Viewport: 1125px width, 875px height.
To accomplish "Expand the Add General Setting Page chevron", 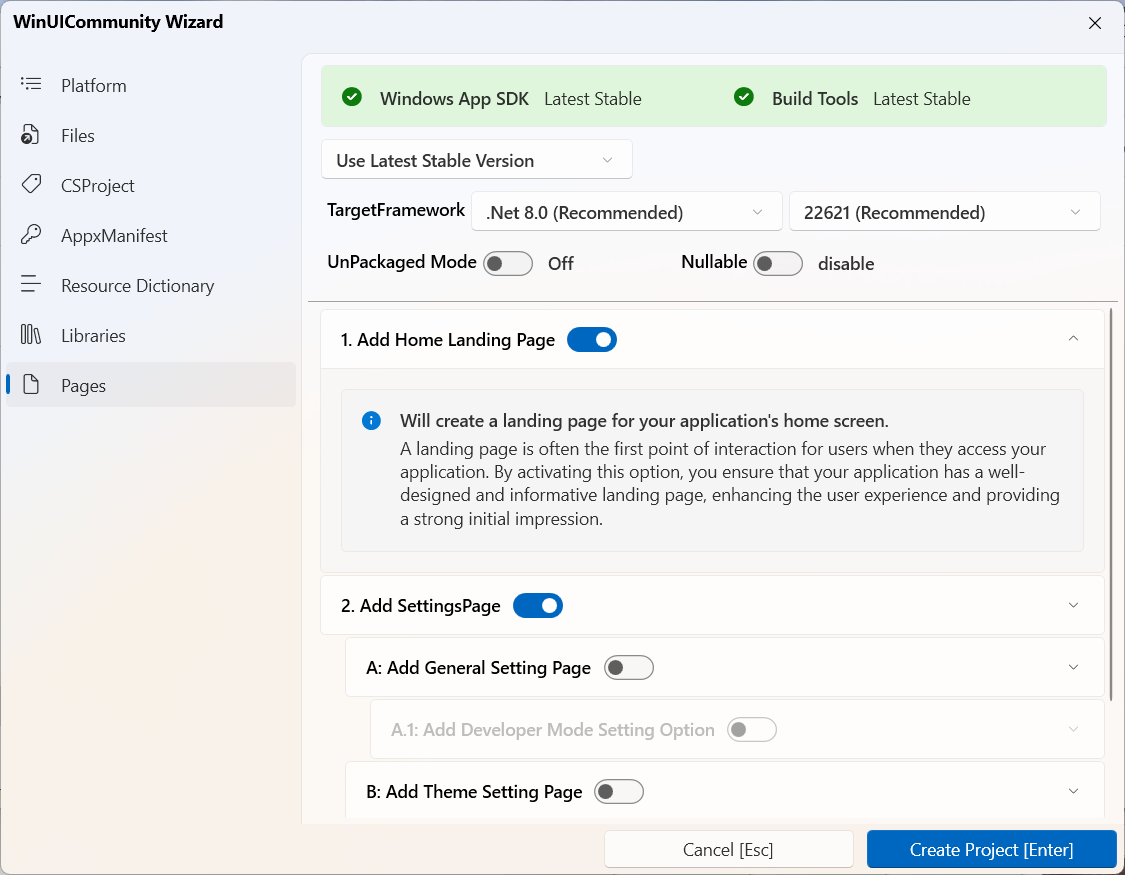I will coord(1073,667).
